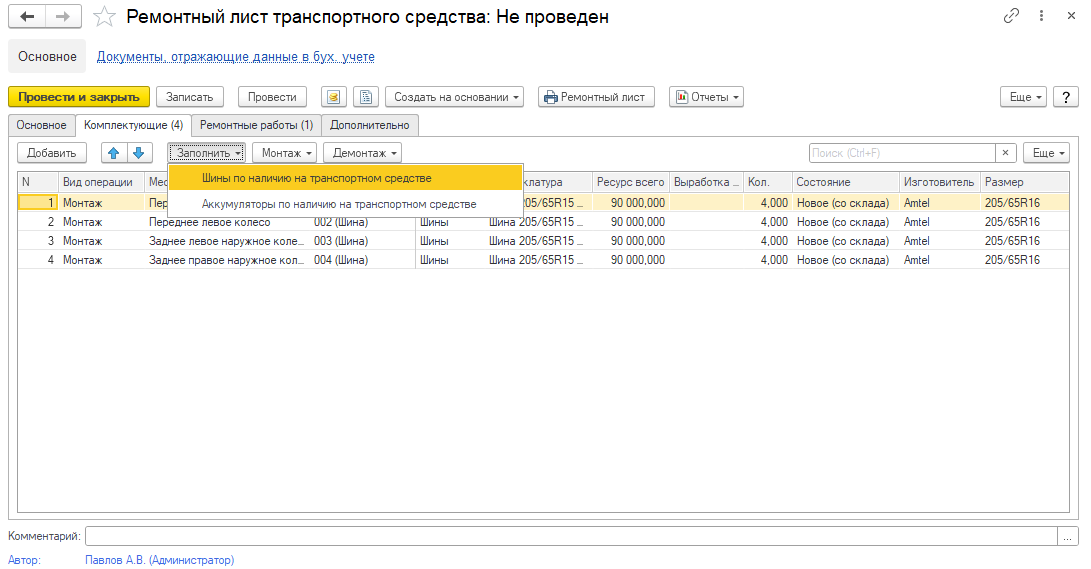Move row down with blue down arrow
1091x569 pixels.
(138, 153)
